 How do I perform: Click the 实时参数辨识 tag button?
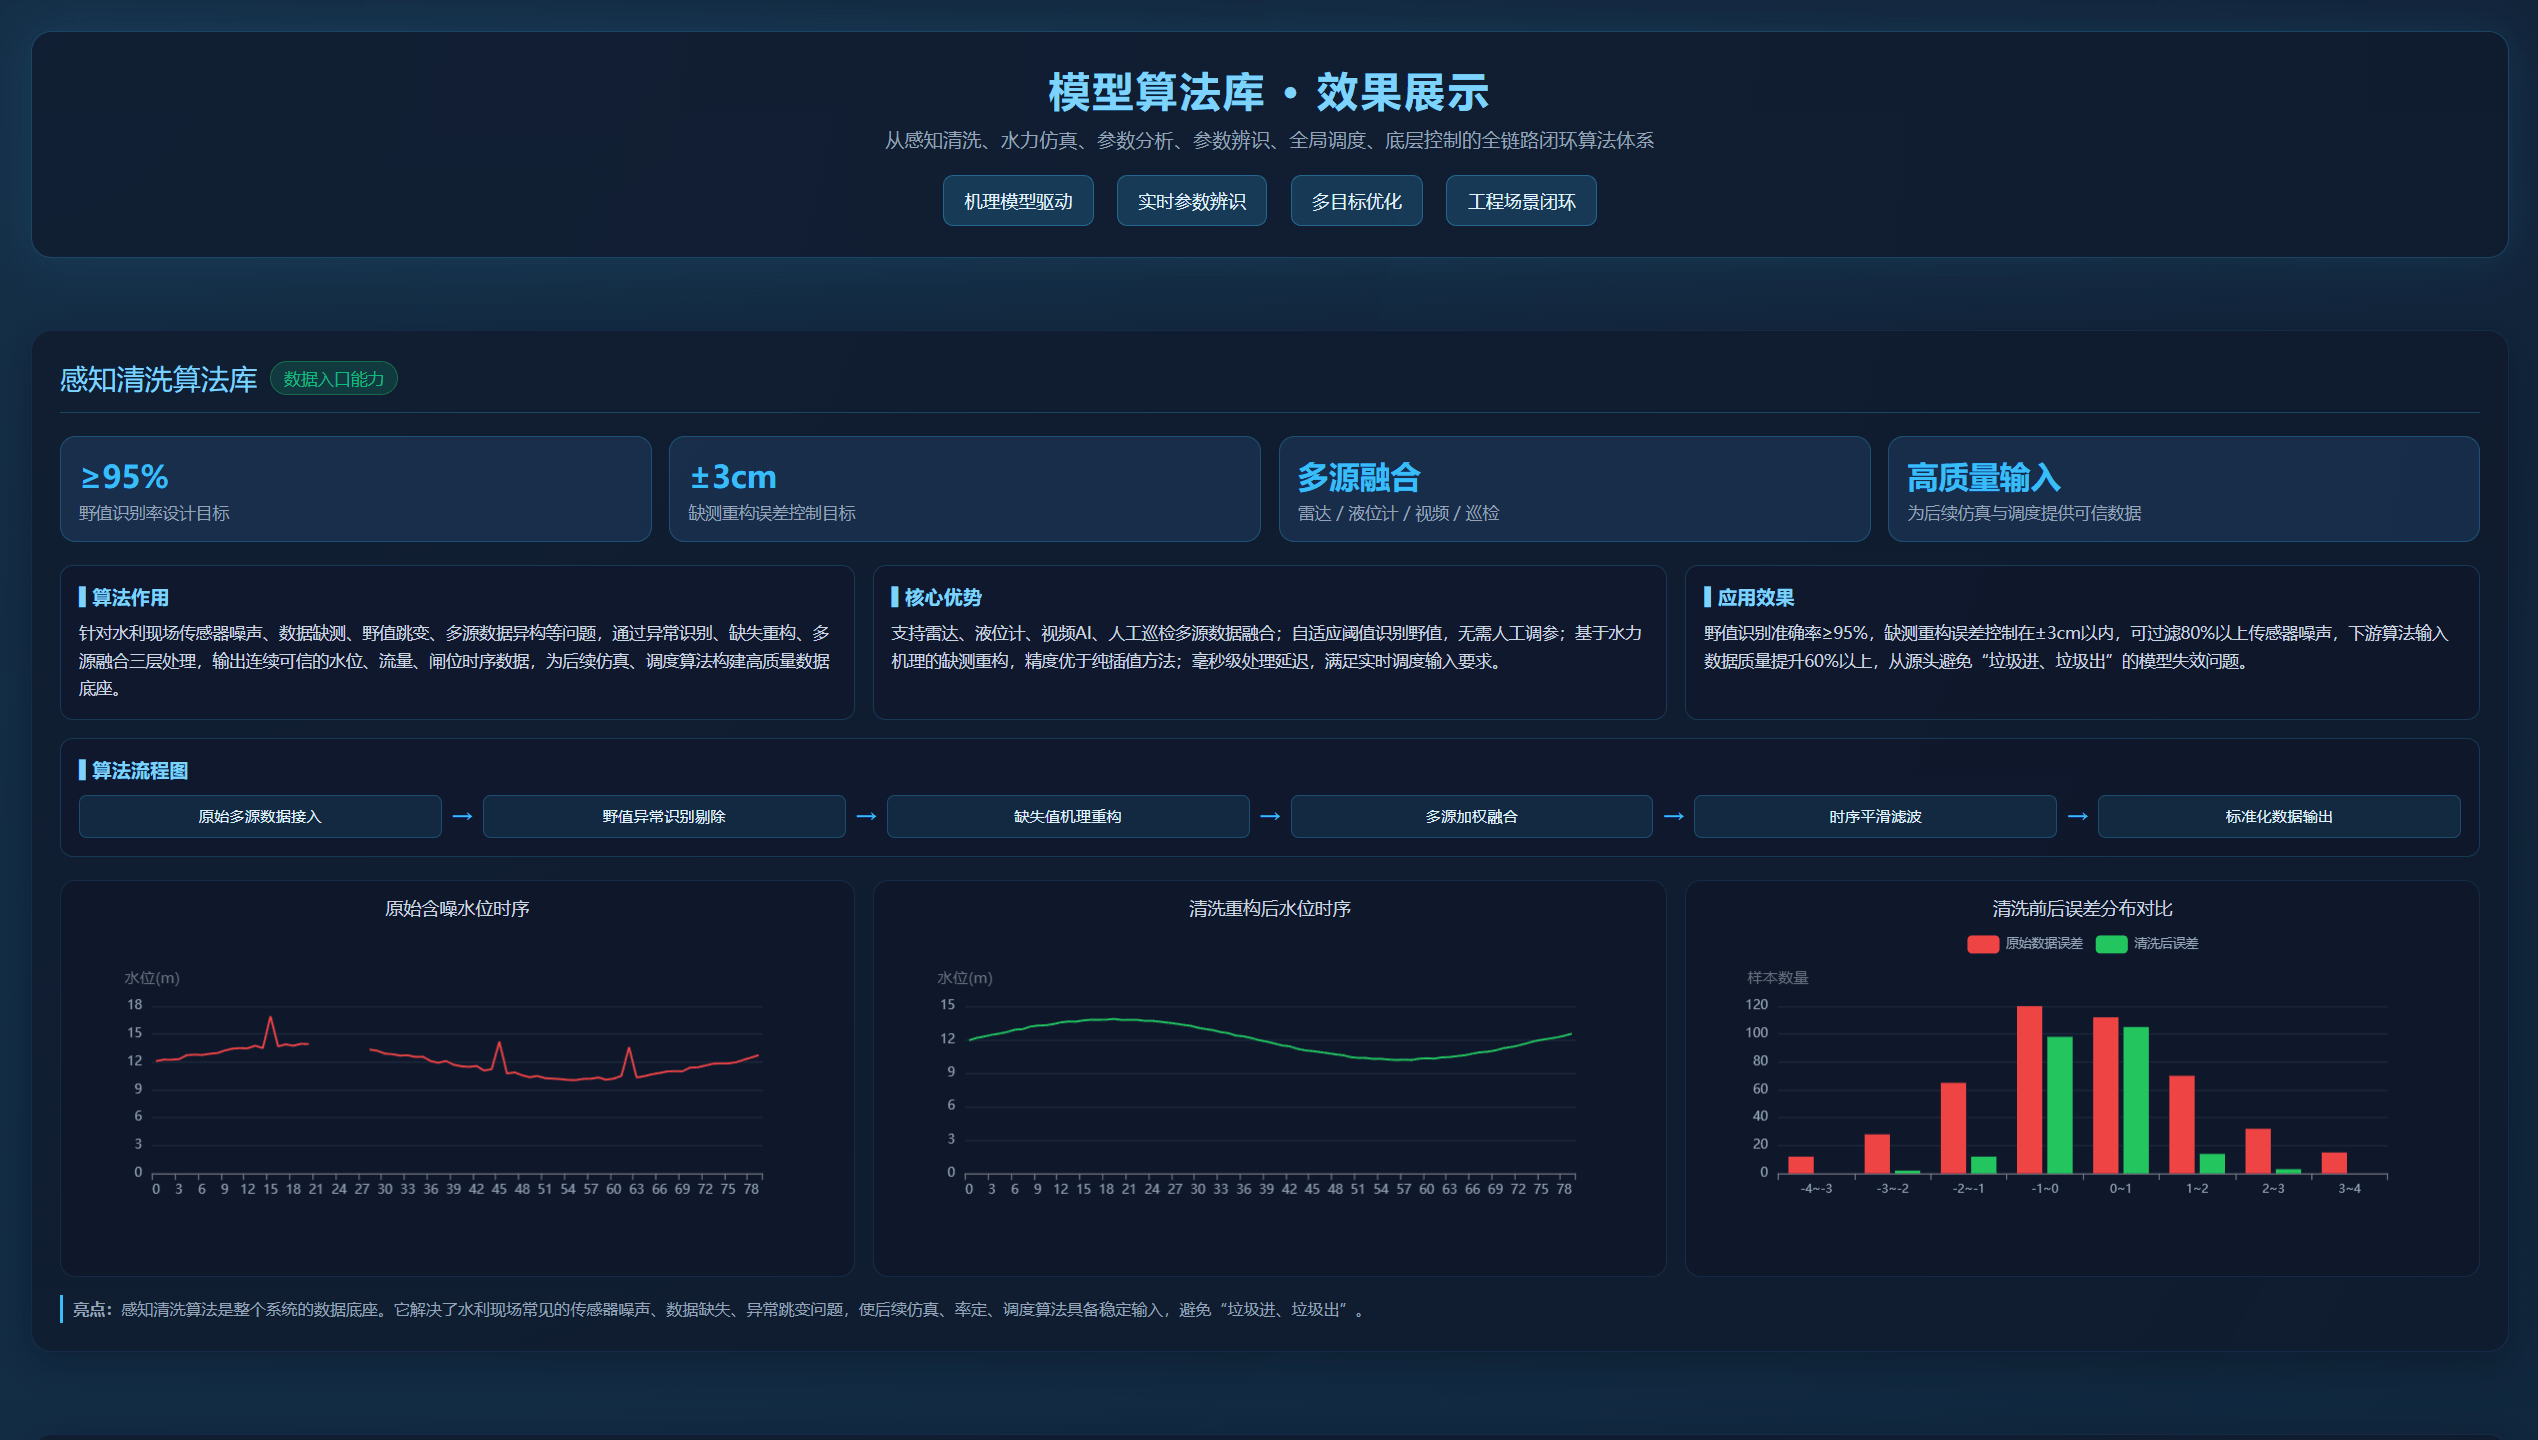1192,201
